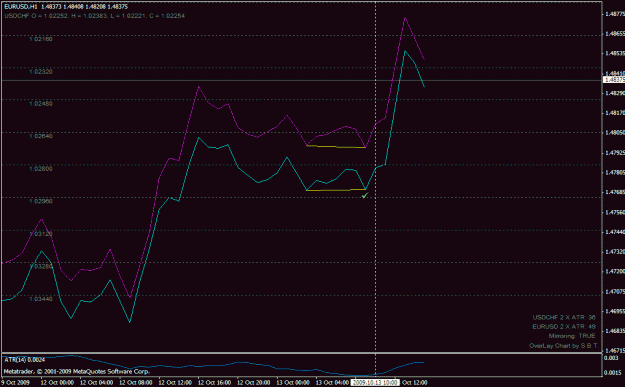This screenshot has width=625, height=387.
Task: Click the right-axis price 1.48050
Action: (x=615, y=133)
